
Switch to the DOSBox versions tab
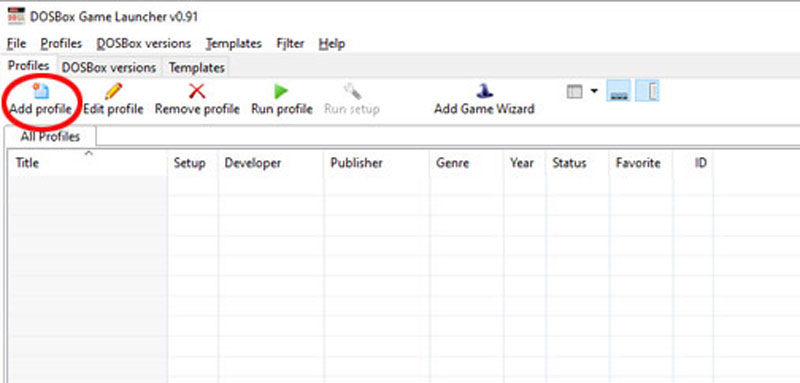pyautogui.click(x=109, y=68)
